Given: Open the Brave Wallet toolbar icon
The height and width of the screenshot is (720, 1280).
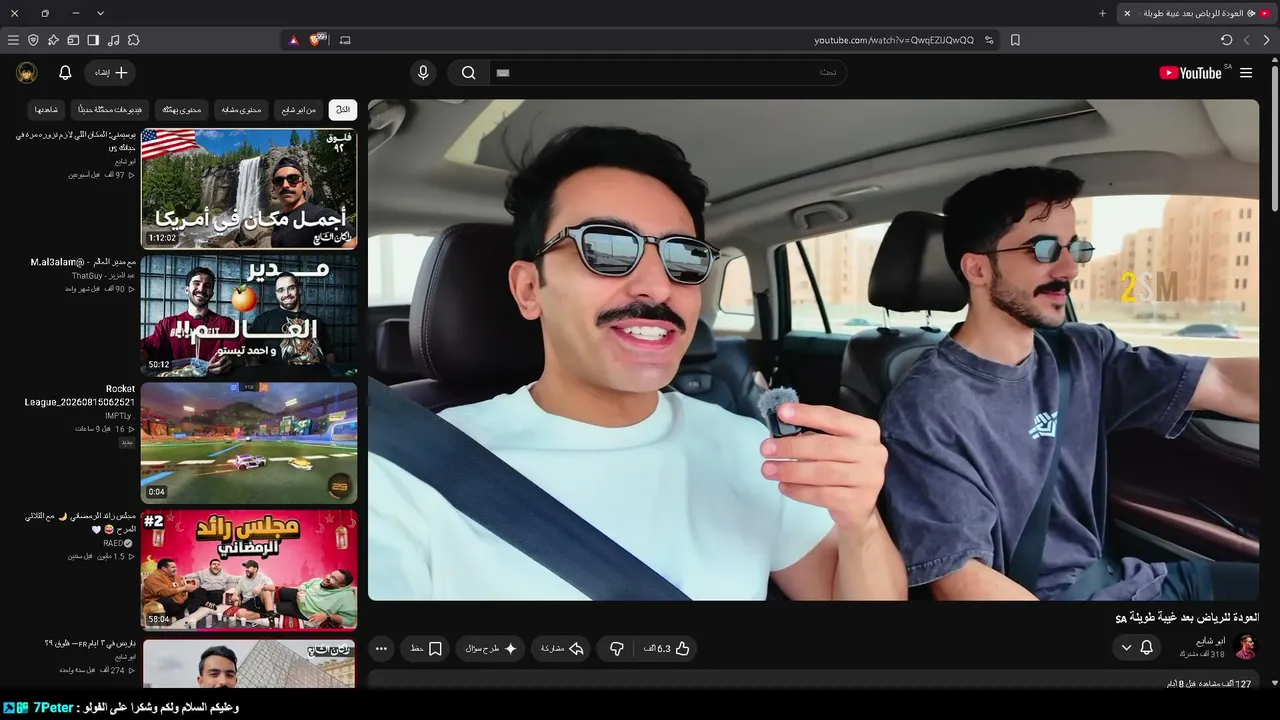Looking at the screenshot, I should [73, 40].
